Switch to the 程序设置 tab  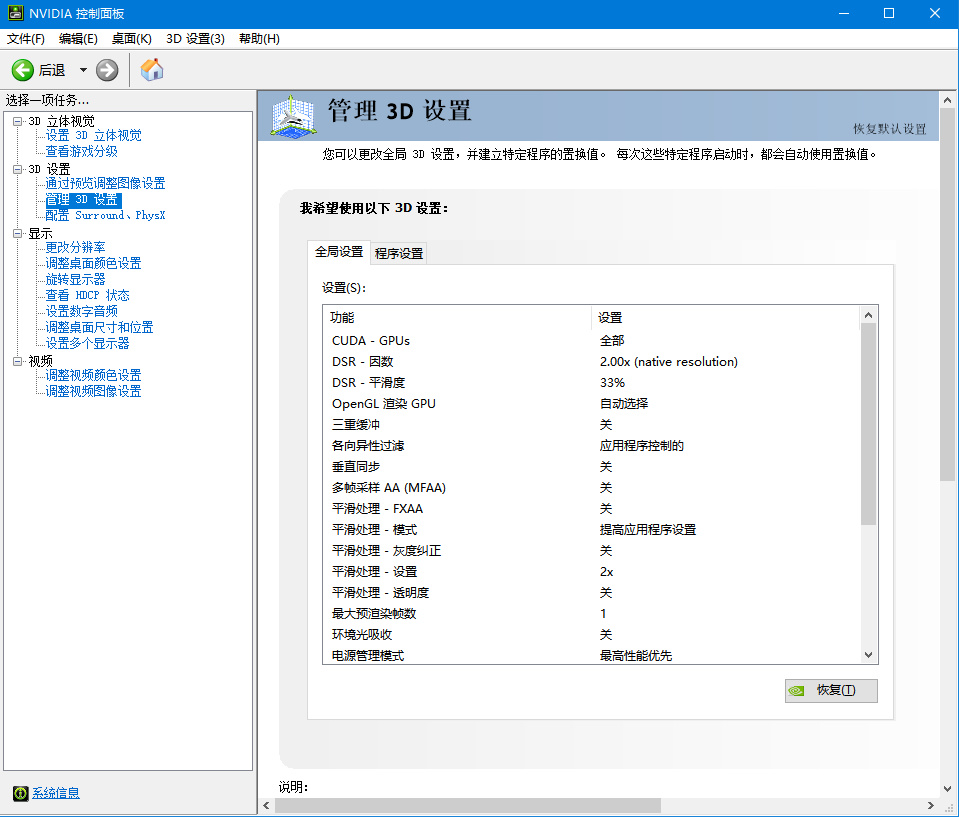pos(399,253)
